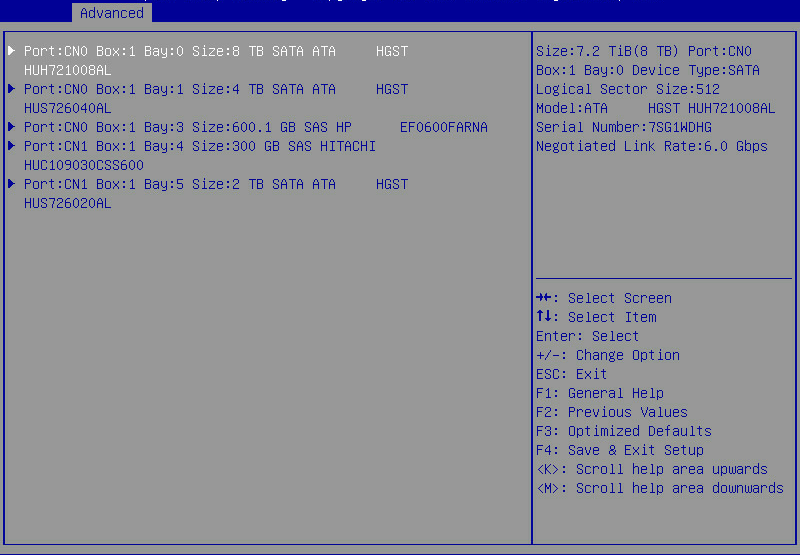The height and width of the screenshot is (555, 802).
Task: Click Negotiated Link Rate:6.0 Gbps line
Action: [652, 146]
